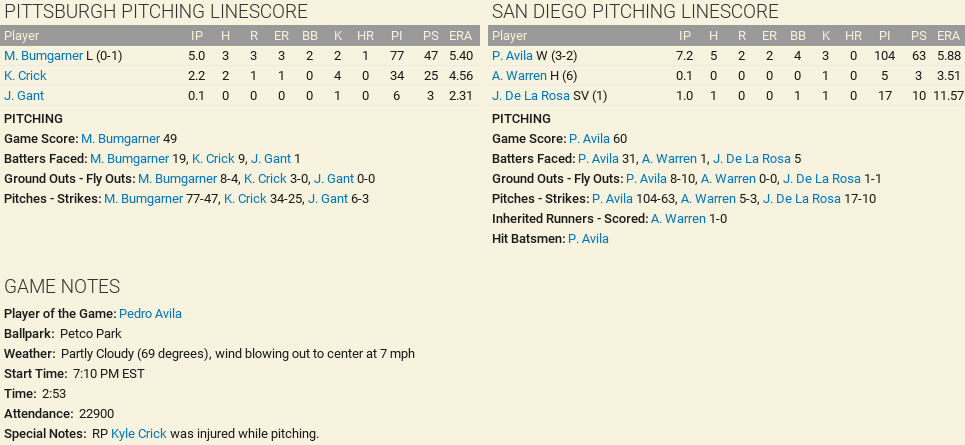Click Kyle Crick link in Special Notes
965x445 pixels.
139,434
